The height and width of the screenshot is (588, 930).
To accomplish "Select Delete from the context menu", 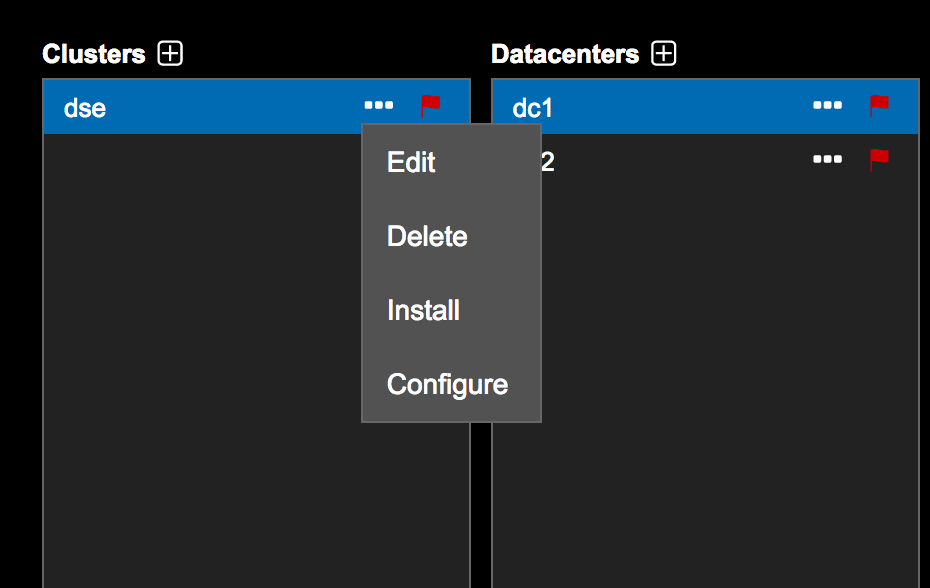I will pos(427,236).
